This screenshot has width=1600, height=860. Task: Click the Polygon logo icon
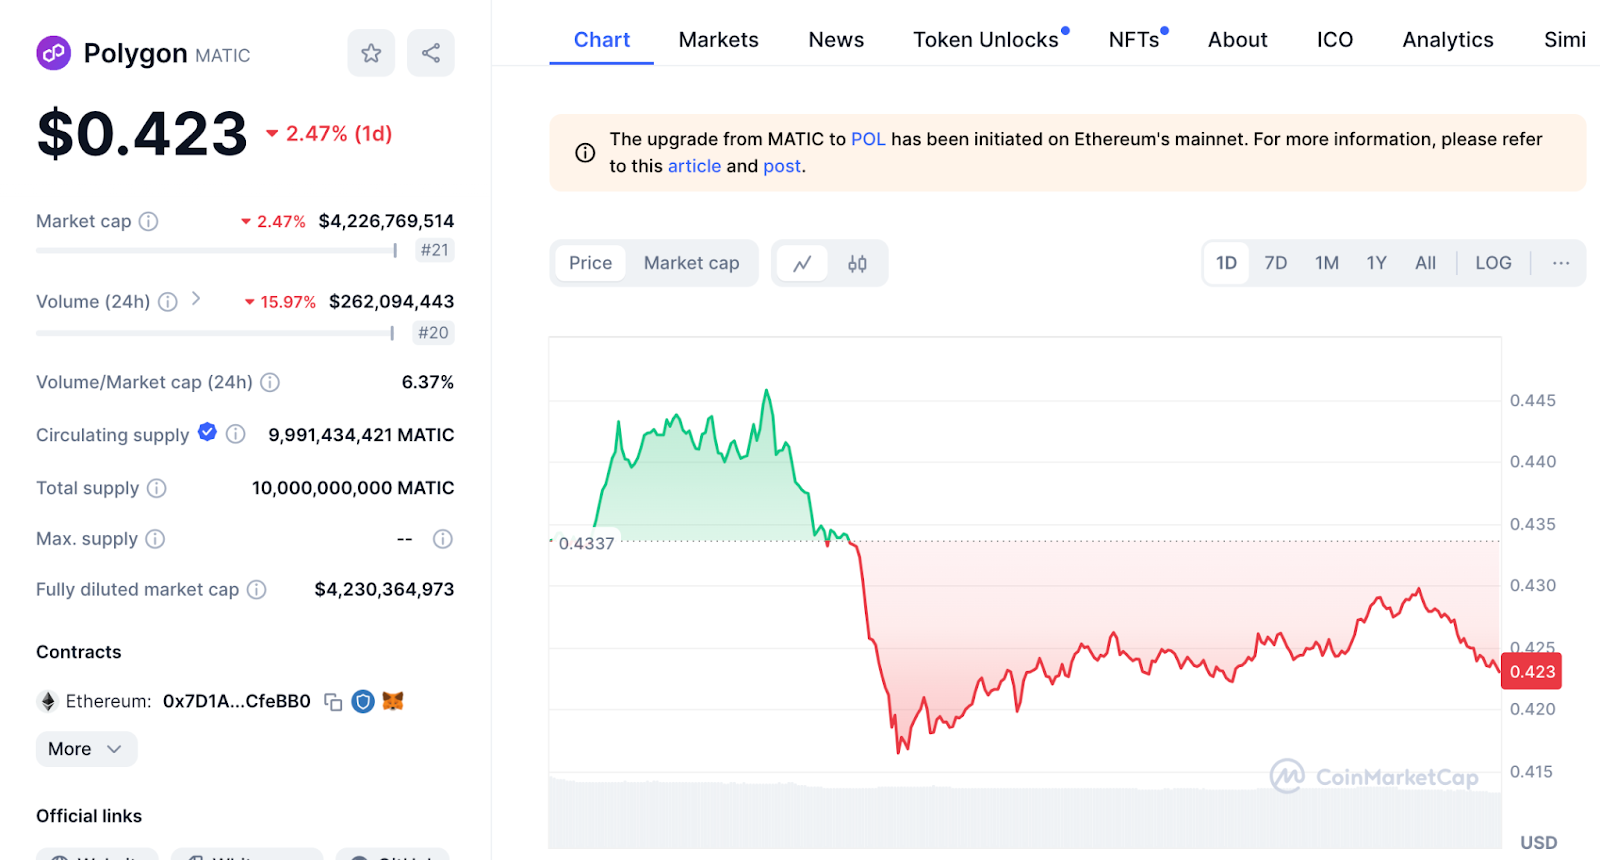(53, 52)
